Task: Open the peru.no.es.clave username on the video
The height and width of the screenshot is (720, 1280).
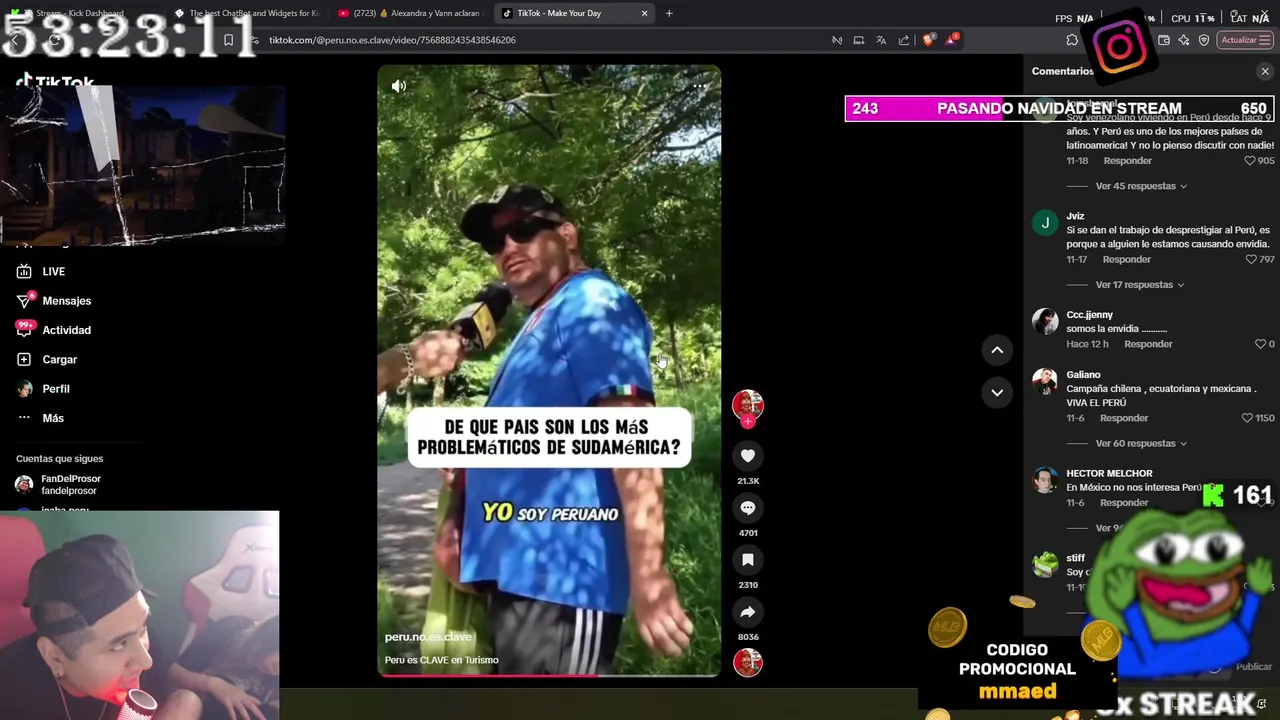Action: pyautogui.click(x=428, y=637)
